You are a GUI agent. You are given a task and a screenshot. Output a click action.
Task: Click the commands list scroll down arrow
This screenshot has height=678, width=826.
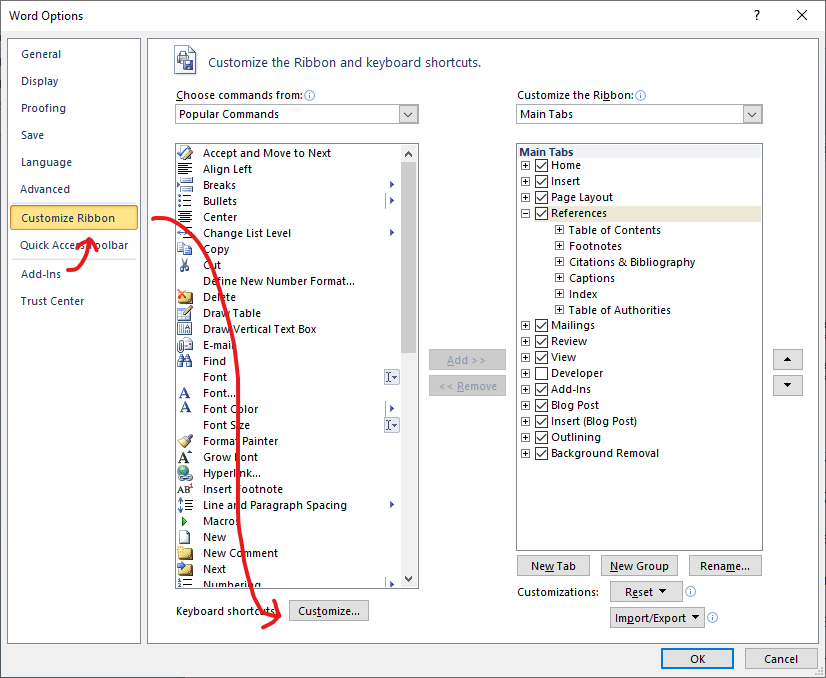tap(408, 578)
